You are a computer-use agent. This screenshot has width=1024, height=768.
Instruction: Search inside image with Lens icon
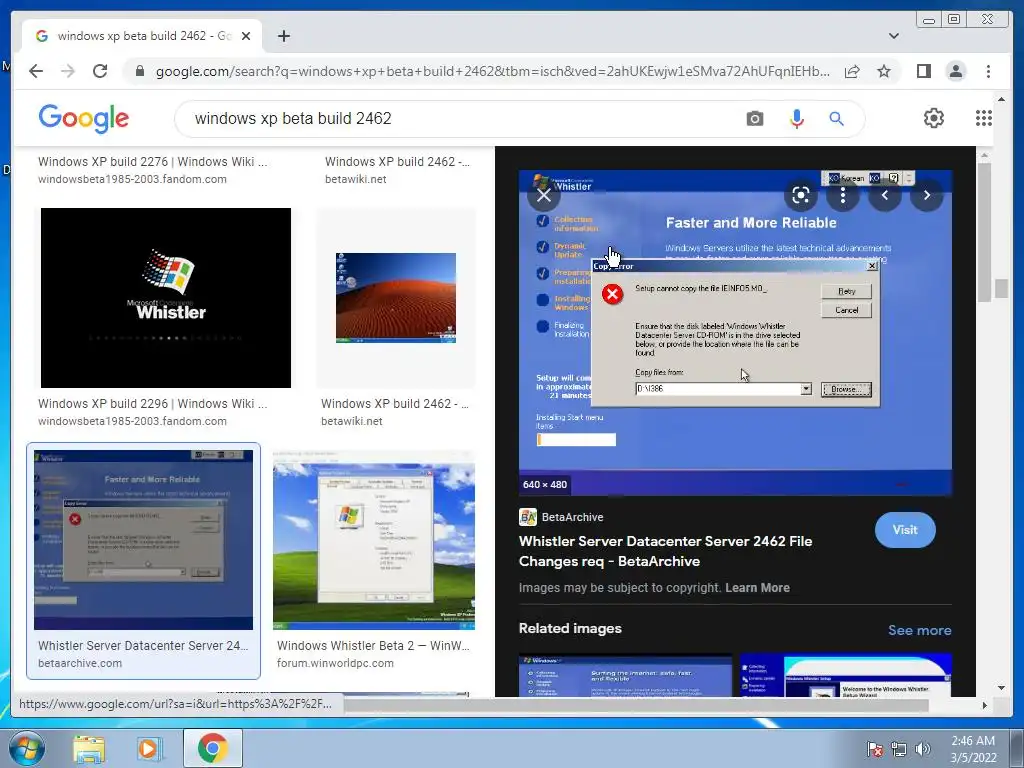(801, 195)
